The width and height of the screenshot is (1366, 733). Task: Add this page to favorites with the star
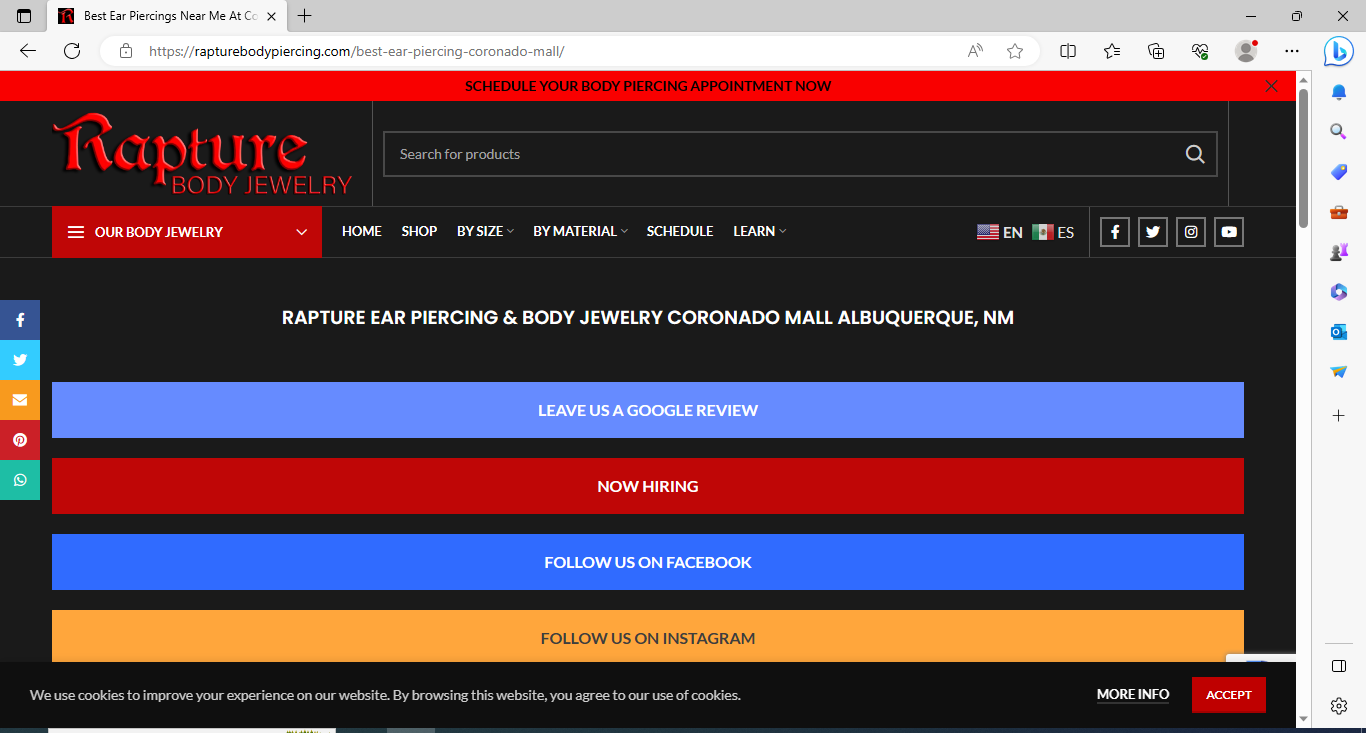pyautogui.click(x=1015, y=51)
